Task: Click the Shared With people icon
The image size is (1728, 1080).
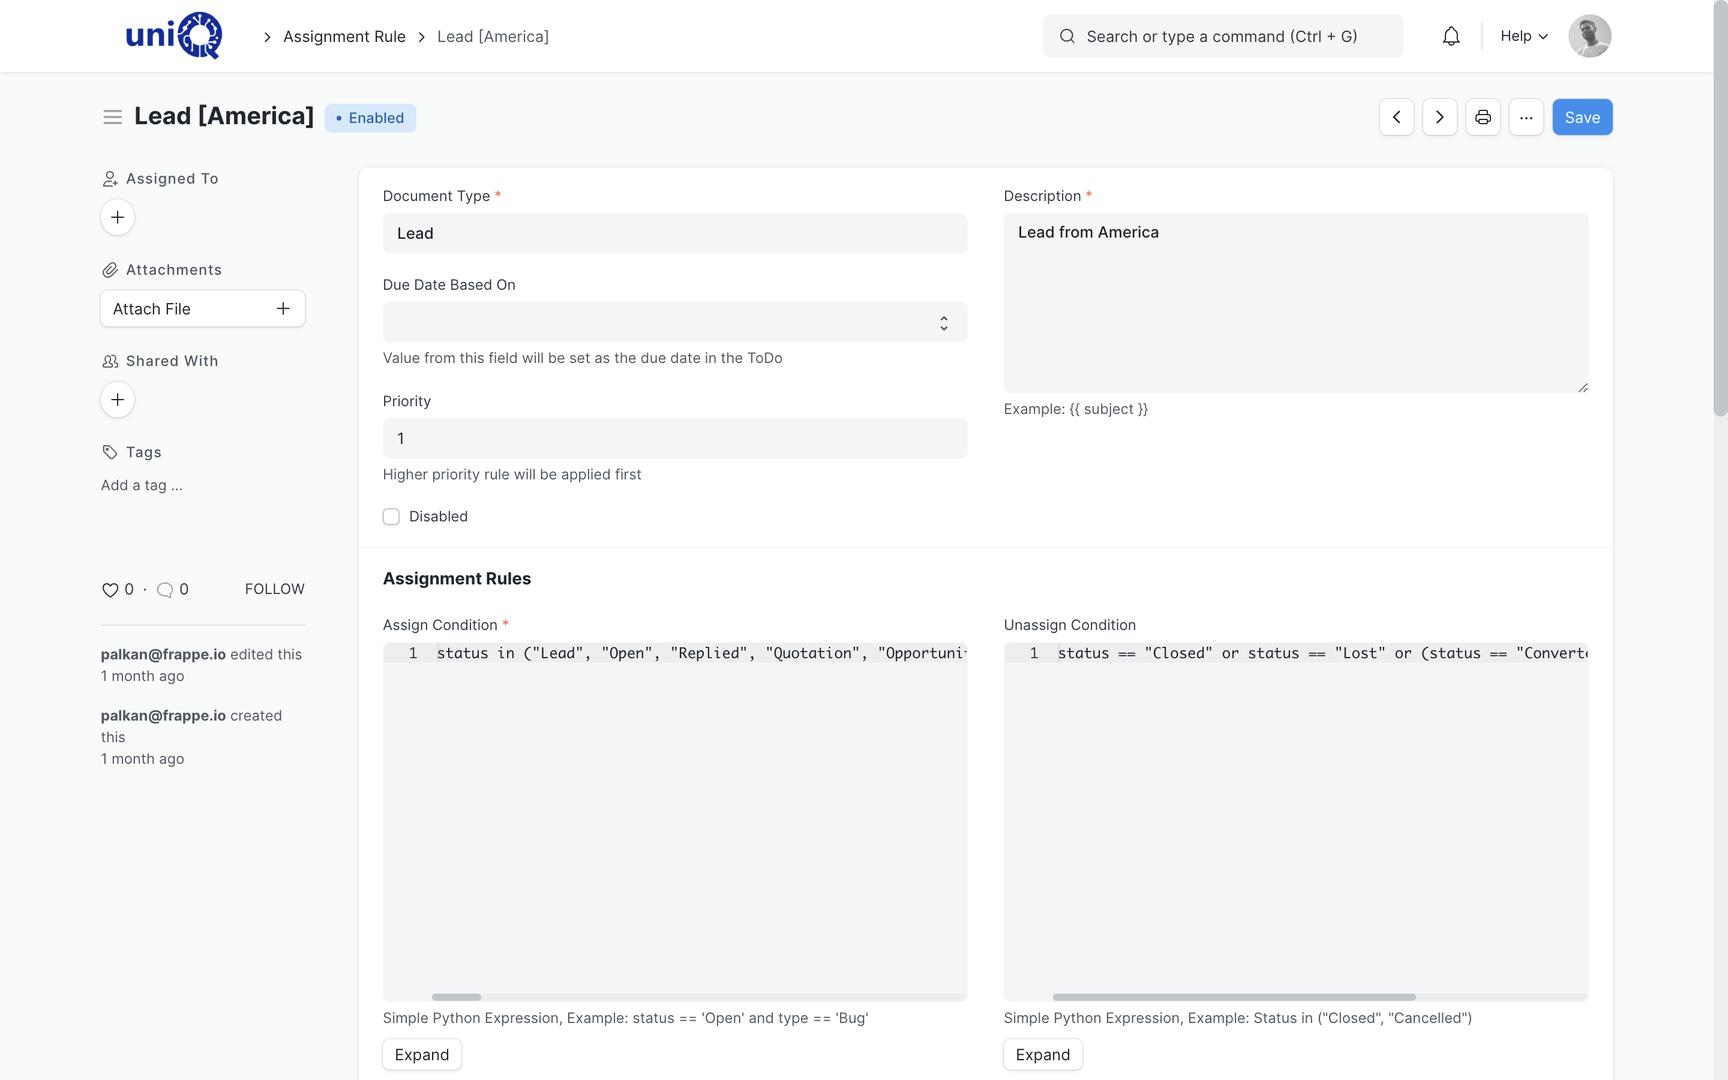Action: tap(110, 361)
